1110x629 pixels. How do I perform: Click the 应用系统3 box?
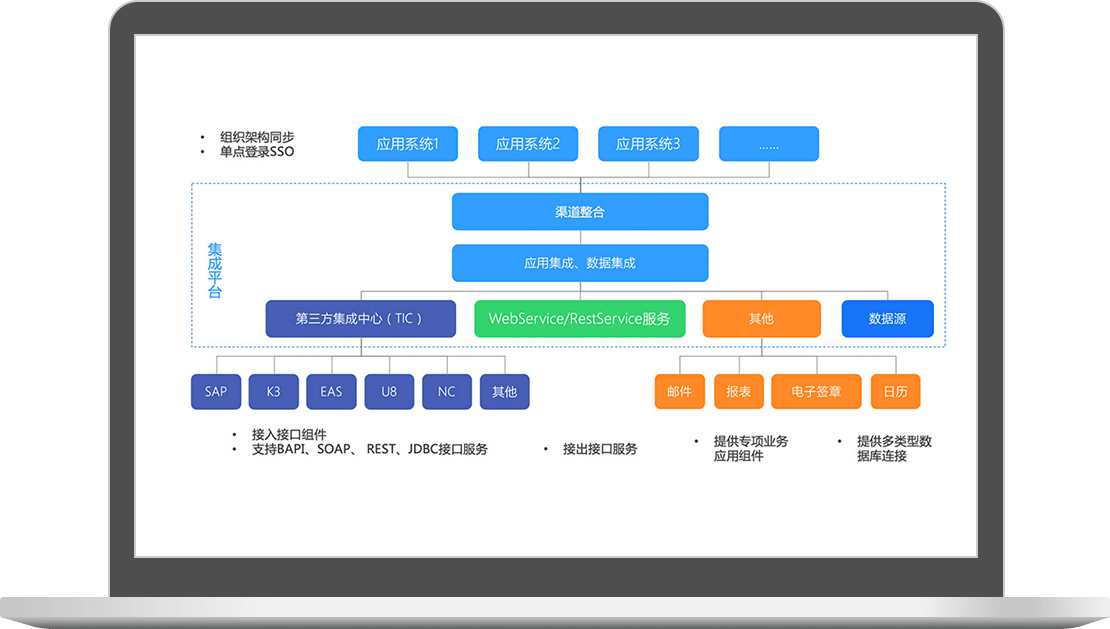click(x=648, y=144)
